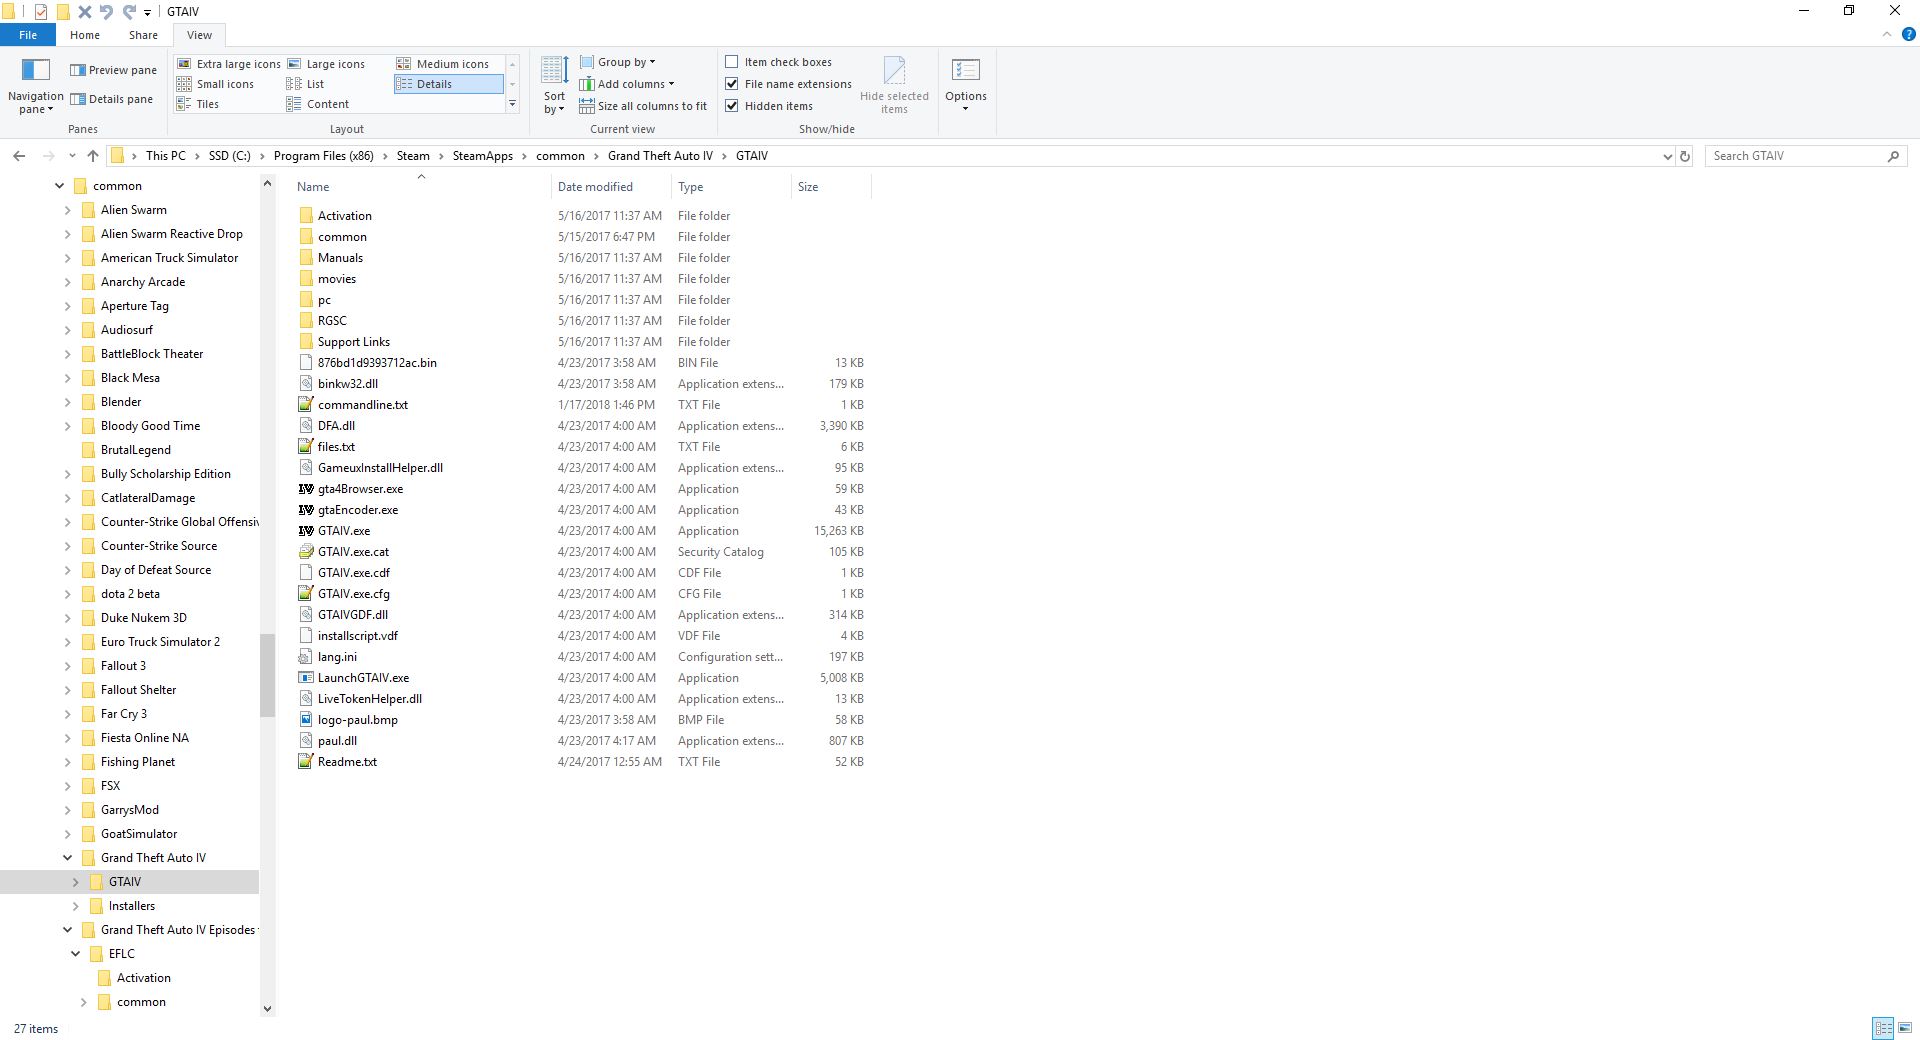
Task: Select Fallout 3 in the navigation tree
Action: point(123,666)
